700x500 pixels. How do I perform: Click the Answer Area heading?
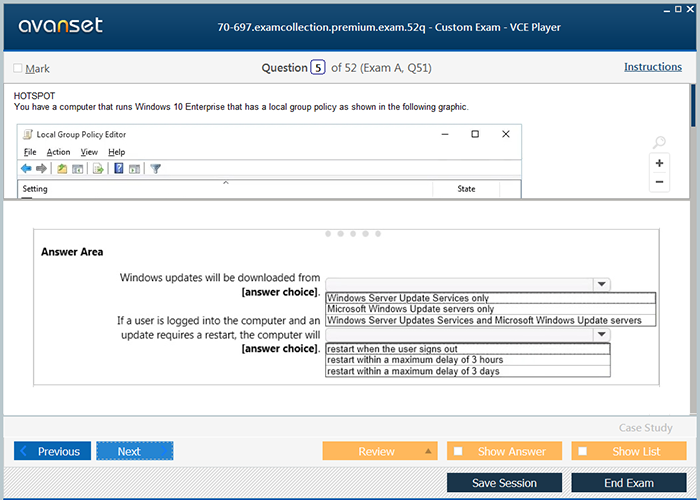coord(72,252)
